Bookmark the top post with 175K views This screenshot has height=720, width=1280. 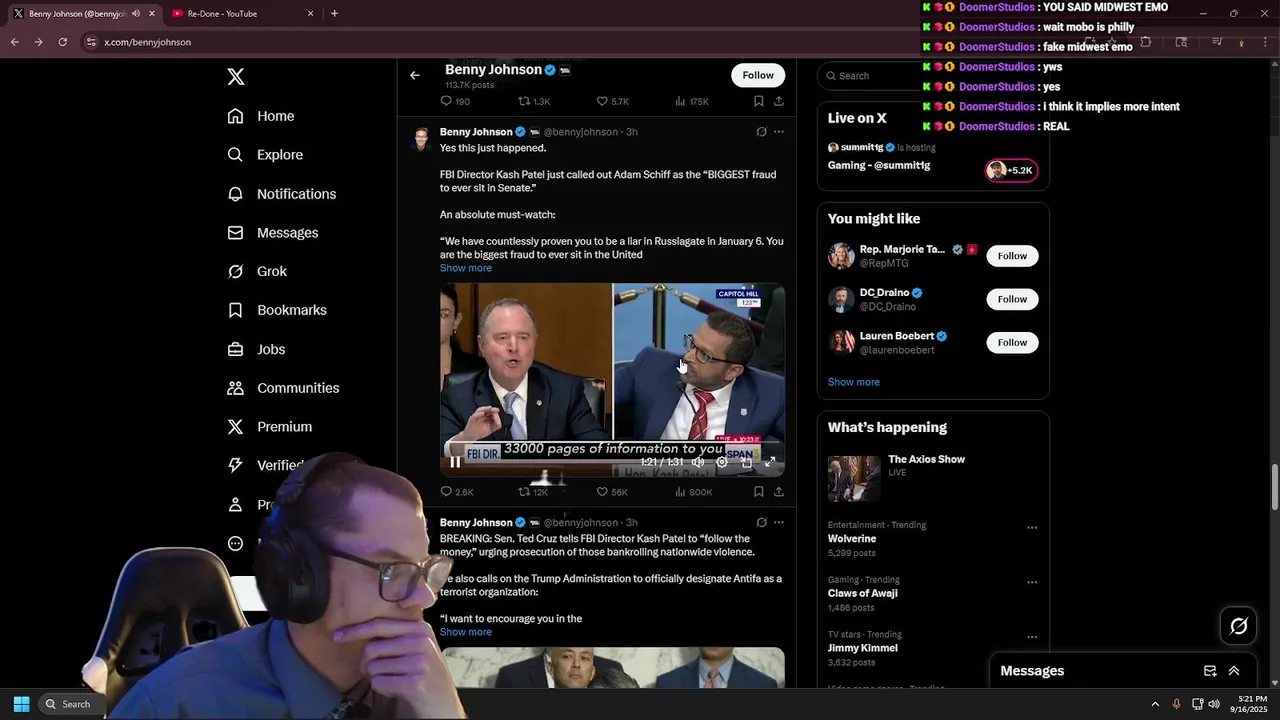click(758, 101)
